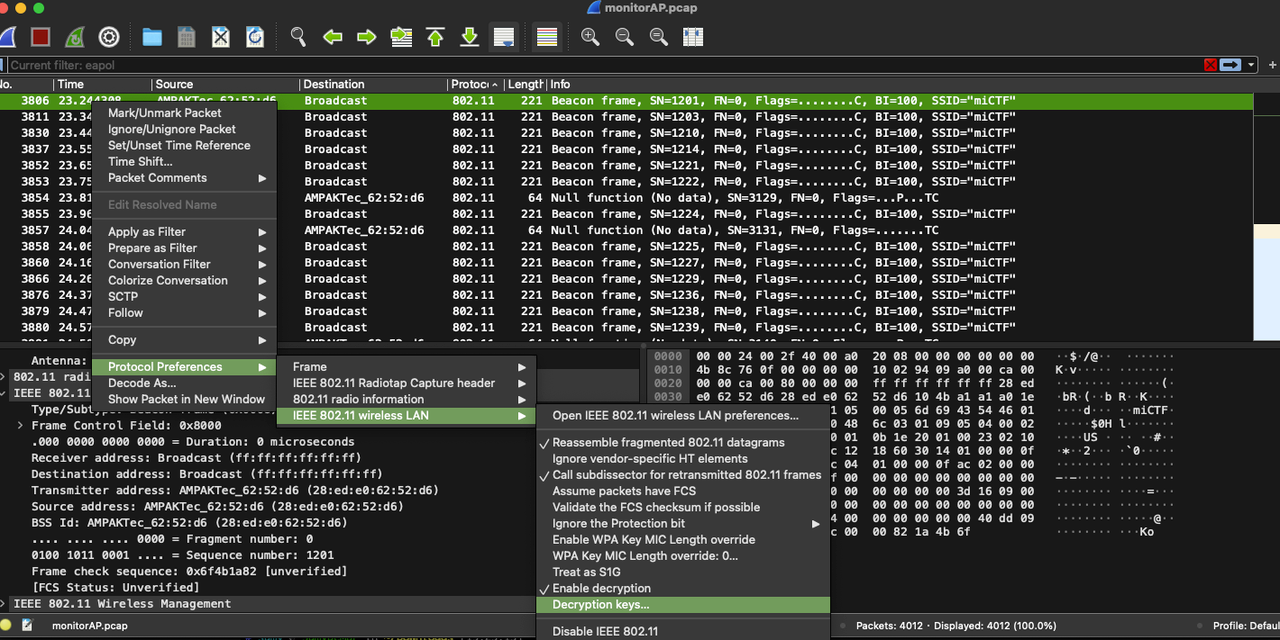
Task: Toggle Enable decryption option
Action: pyautogui.click(x=601, y=588)
